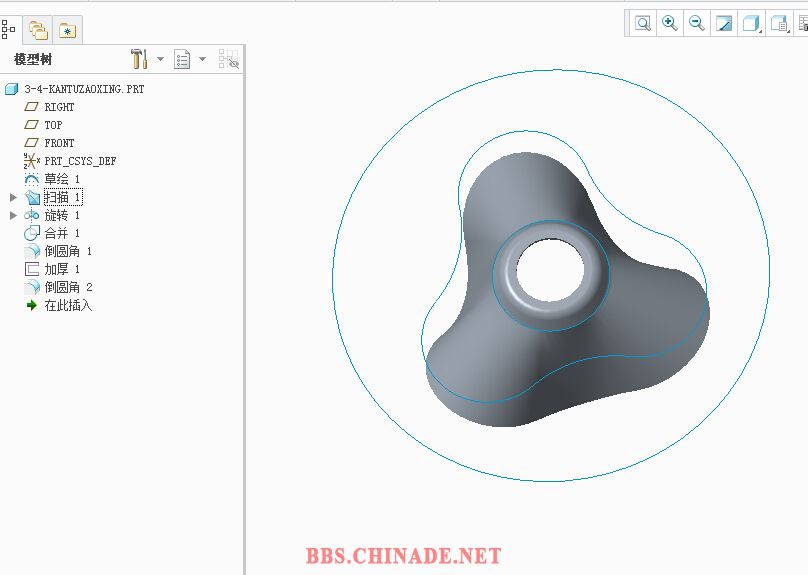Screen dimensions: 808x575
Task: Select the FRONT datum plane
Action: [x=59, y=143]
